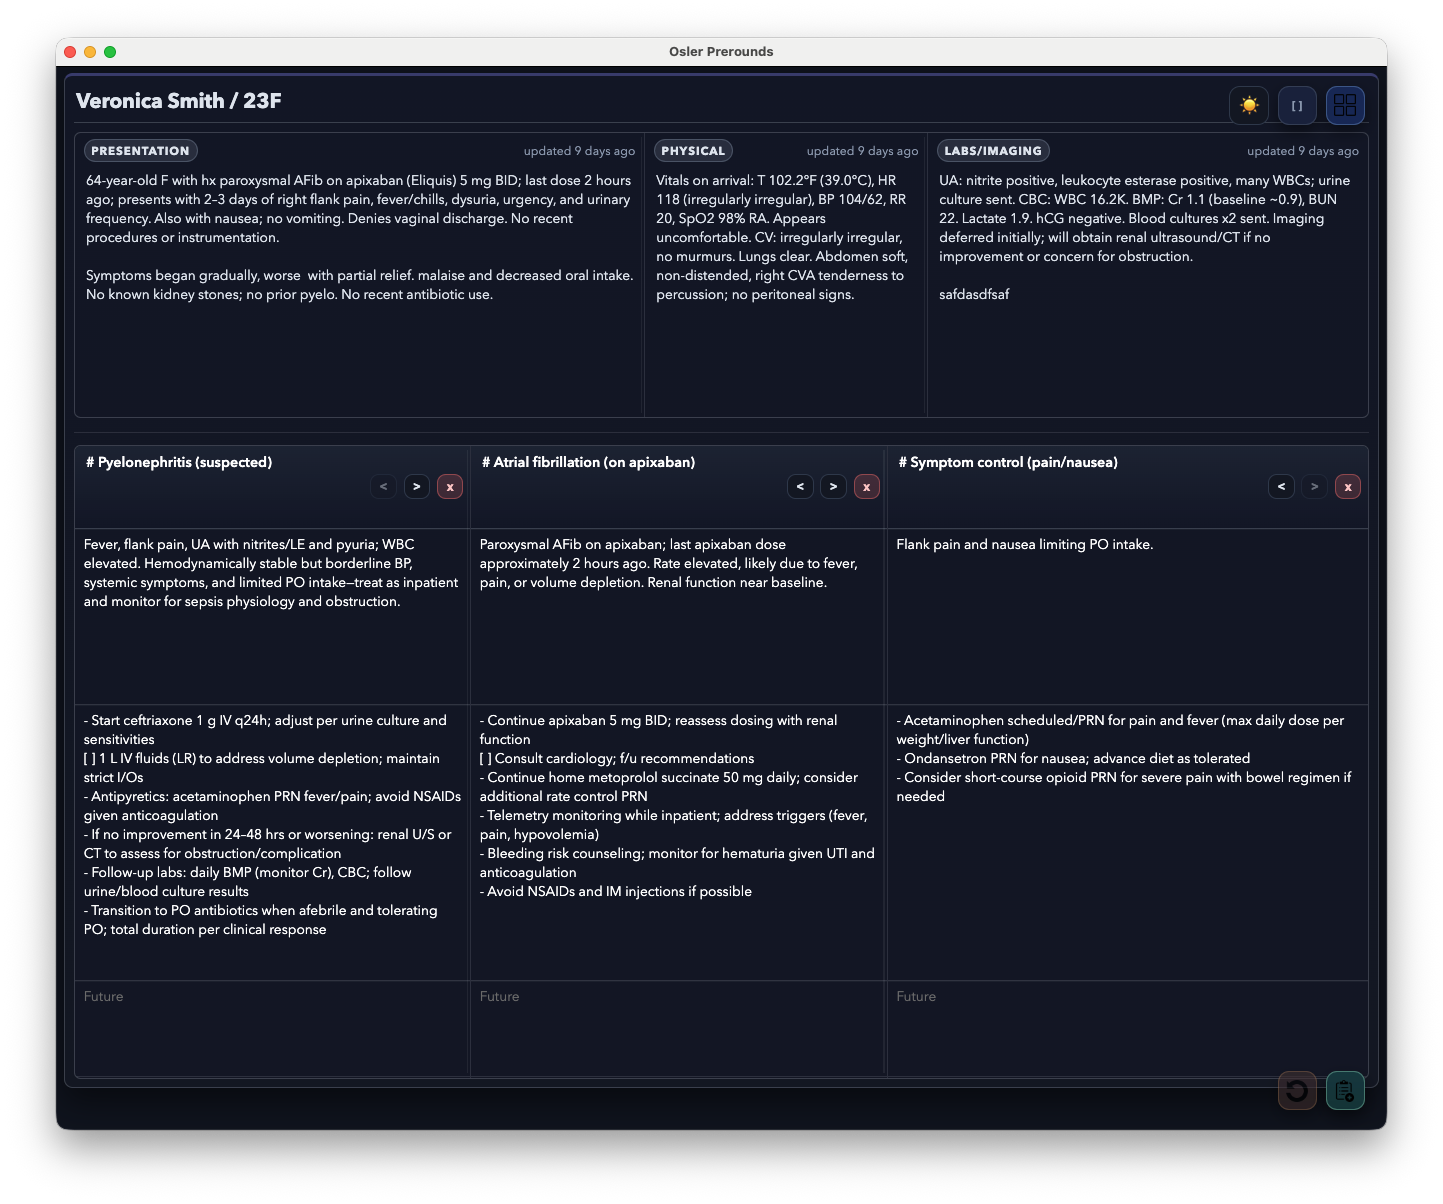Click the teal clipboard-add icon

coord(1345,1090)
